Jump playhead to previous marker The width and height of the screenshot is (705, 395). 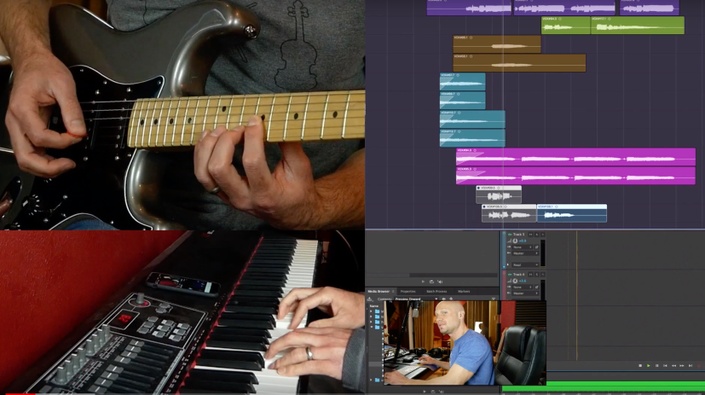pyautogui.click(x=665, y=365)
